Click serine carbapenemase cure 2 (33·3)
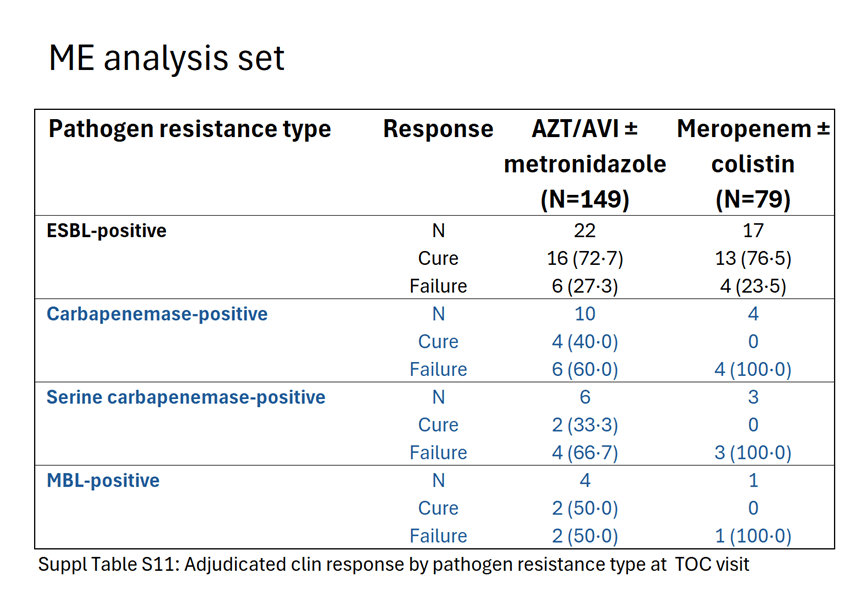 [585, 425]
